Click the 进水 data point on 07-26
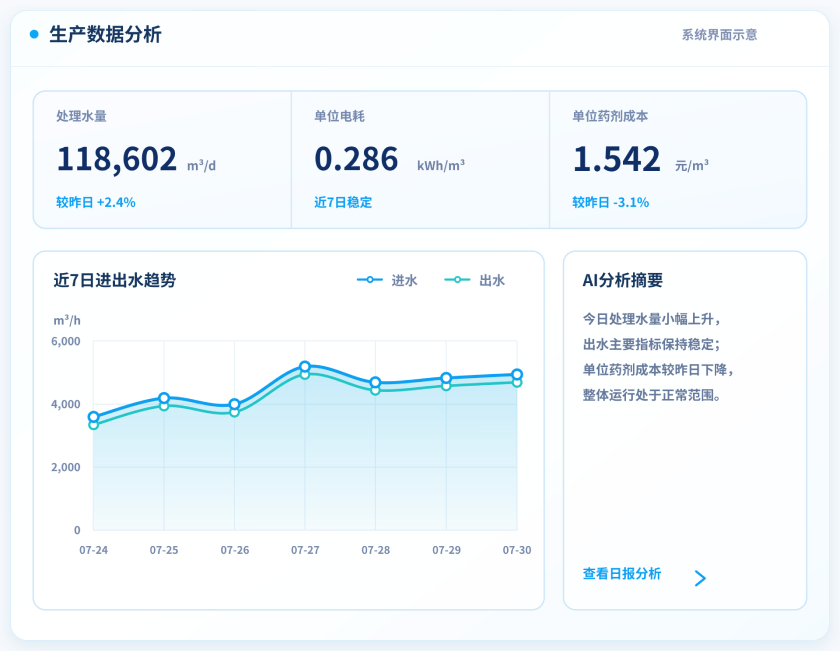Viewport: 840px width, 651px height. pos(234,405)
